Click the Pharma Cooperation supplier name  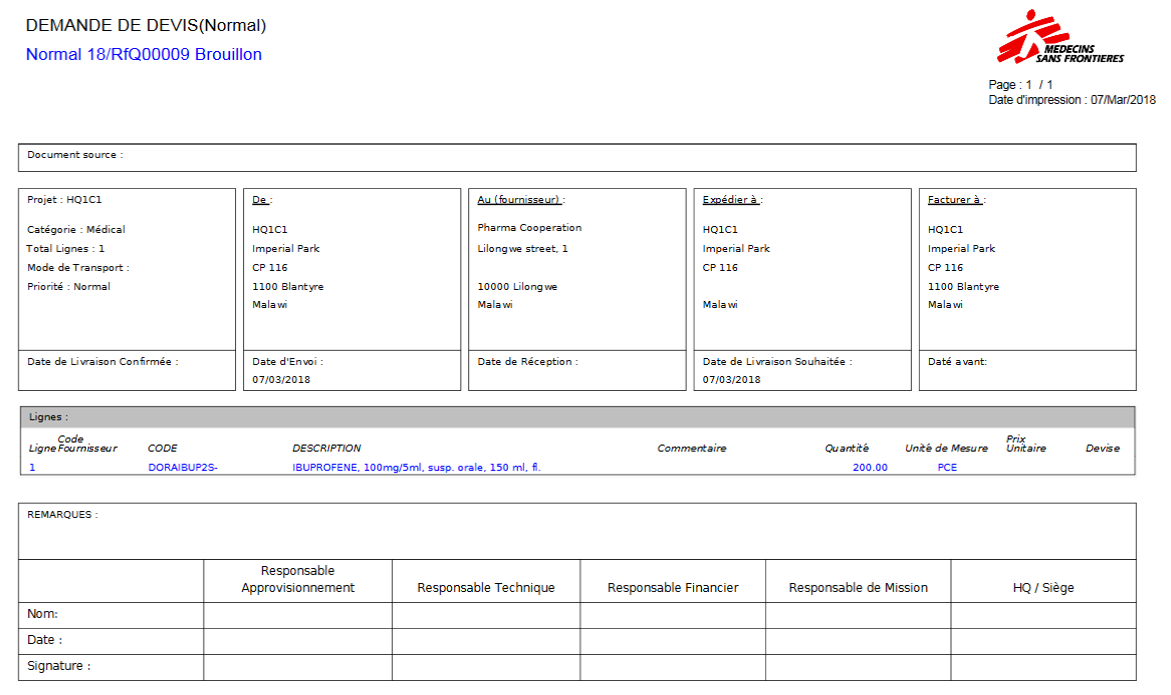pyautogui.click(x=529, y=228)
